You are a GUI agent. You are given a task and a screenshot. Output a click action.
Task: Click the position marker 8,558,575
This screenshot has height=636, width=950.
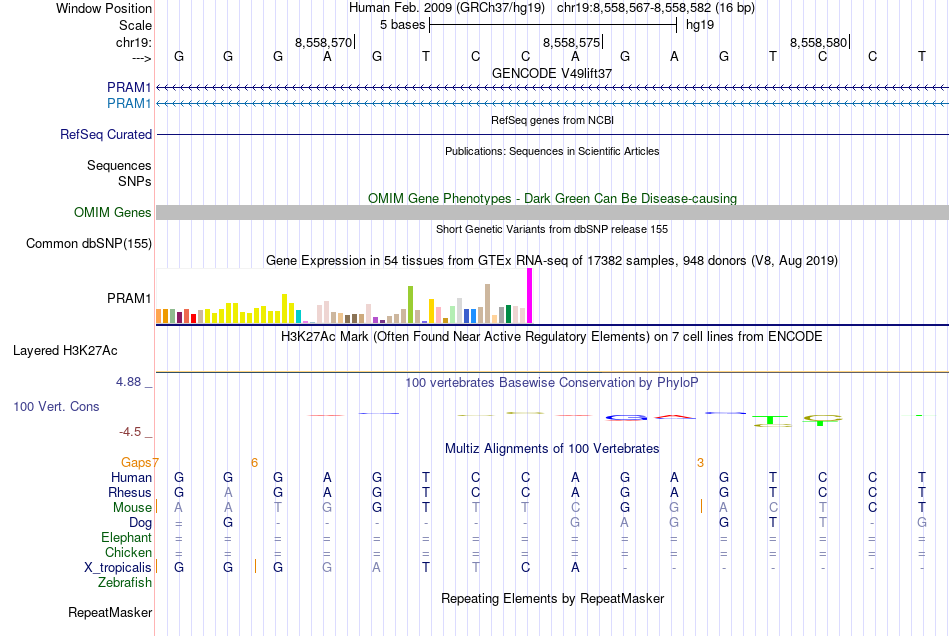pyautogui.click(x=571, y=42)
